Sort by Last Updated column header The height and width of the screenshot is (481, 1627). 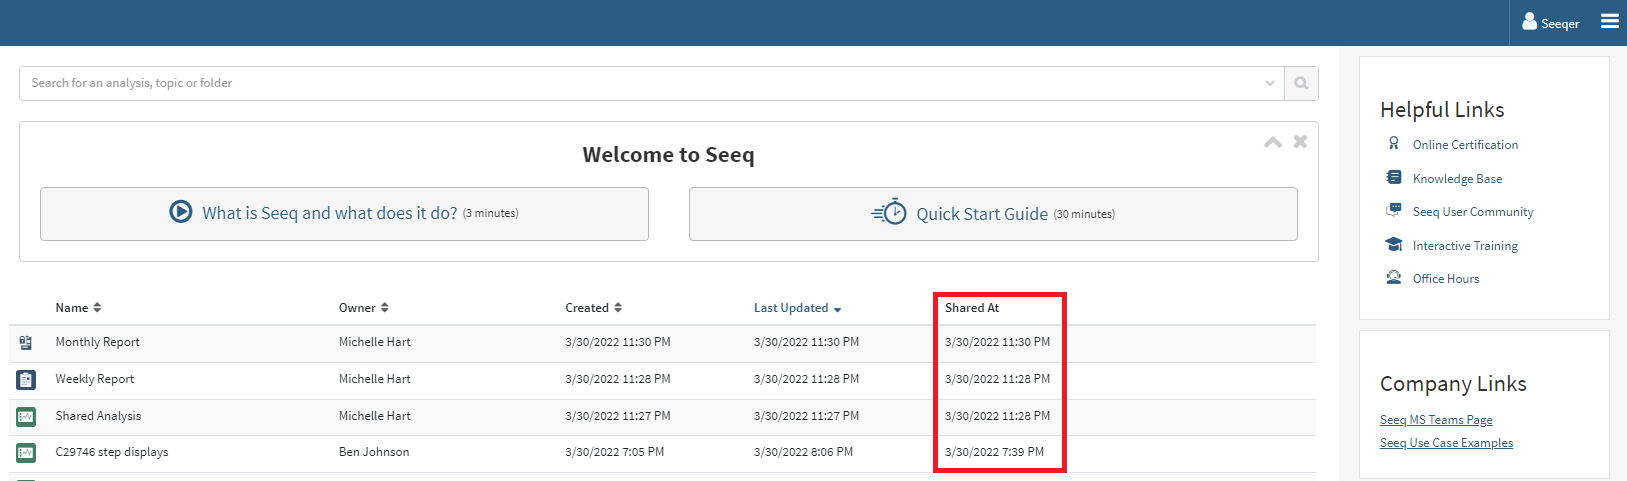pyautogui.click(x=798, y=308)
